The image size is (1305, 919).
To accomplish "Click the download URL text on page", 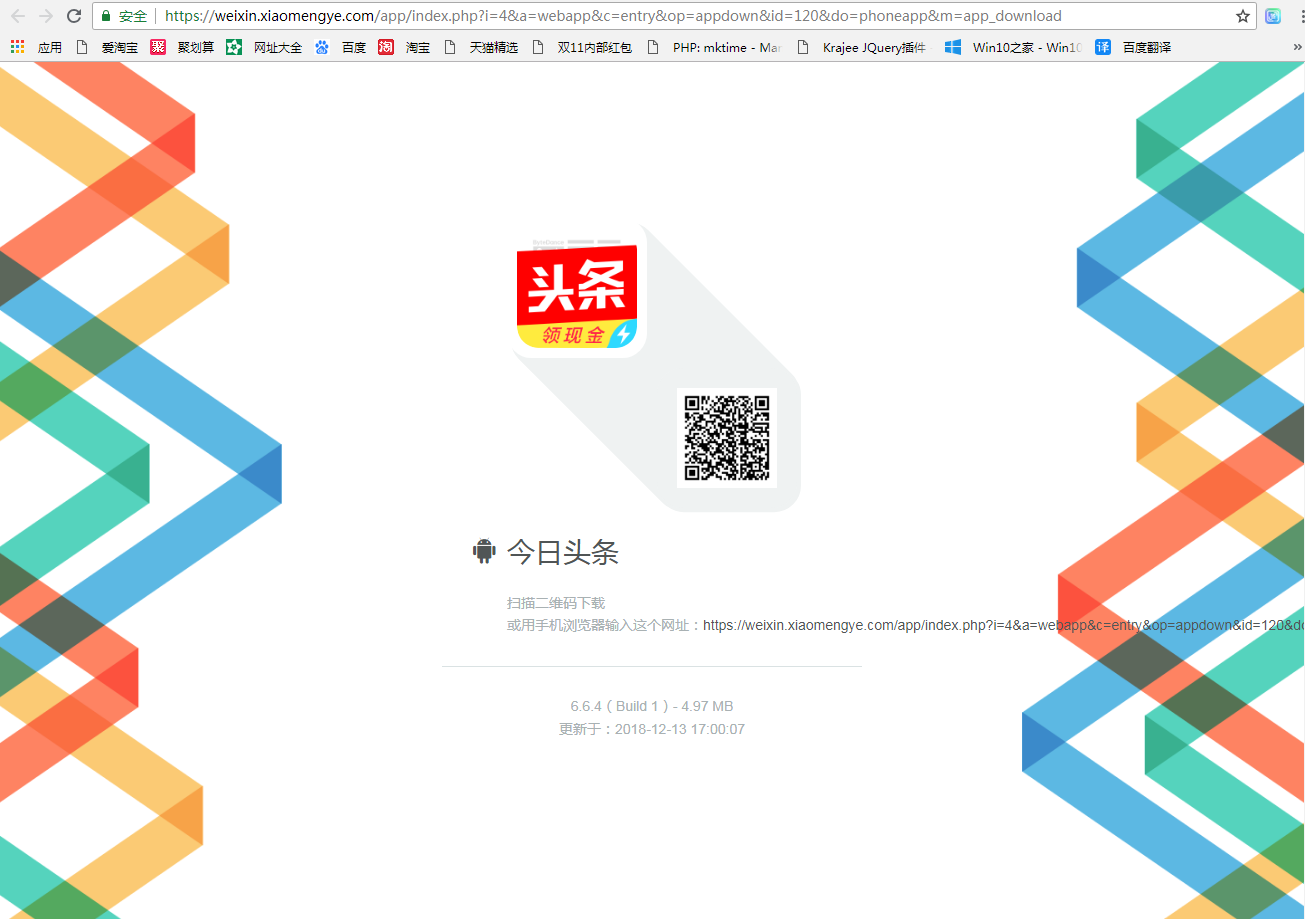I will 1003,625.
